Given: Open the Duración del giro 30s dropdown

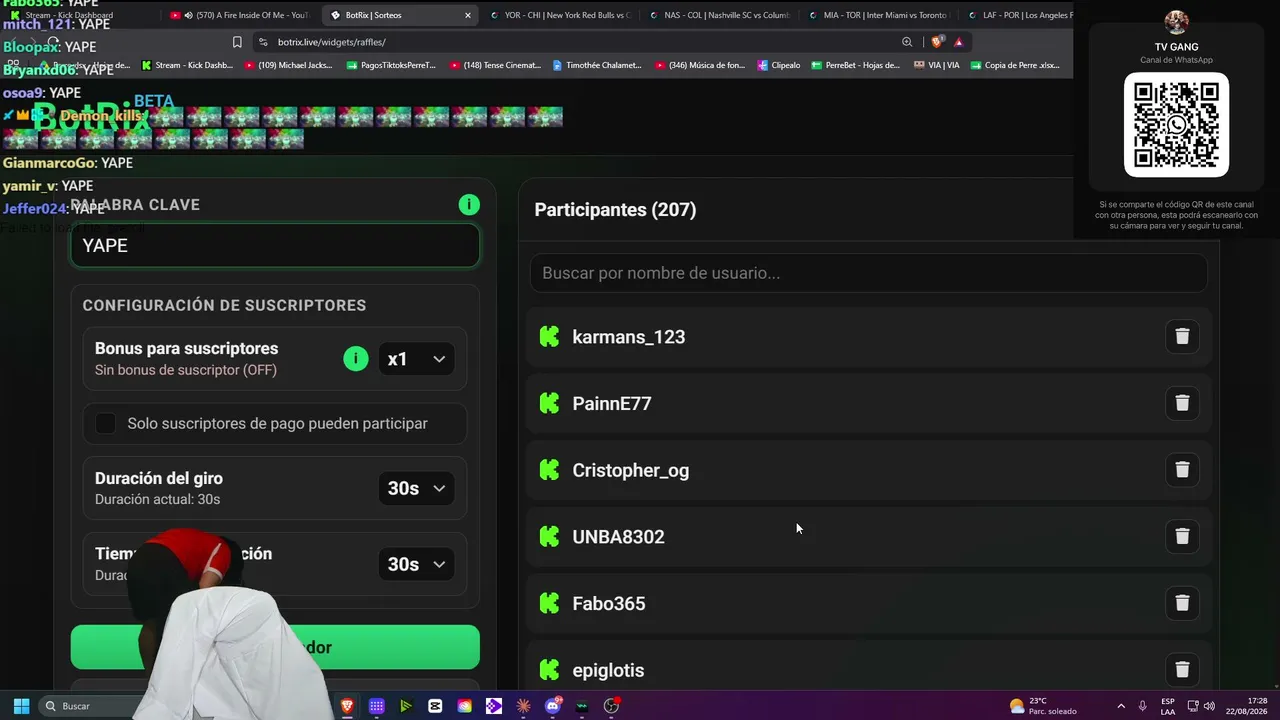Looking at the screenshot, I should pos(416,488).
